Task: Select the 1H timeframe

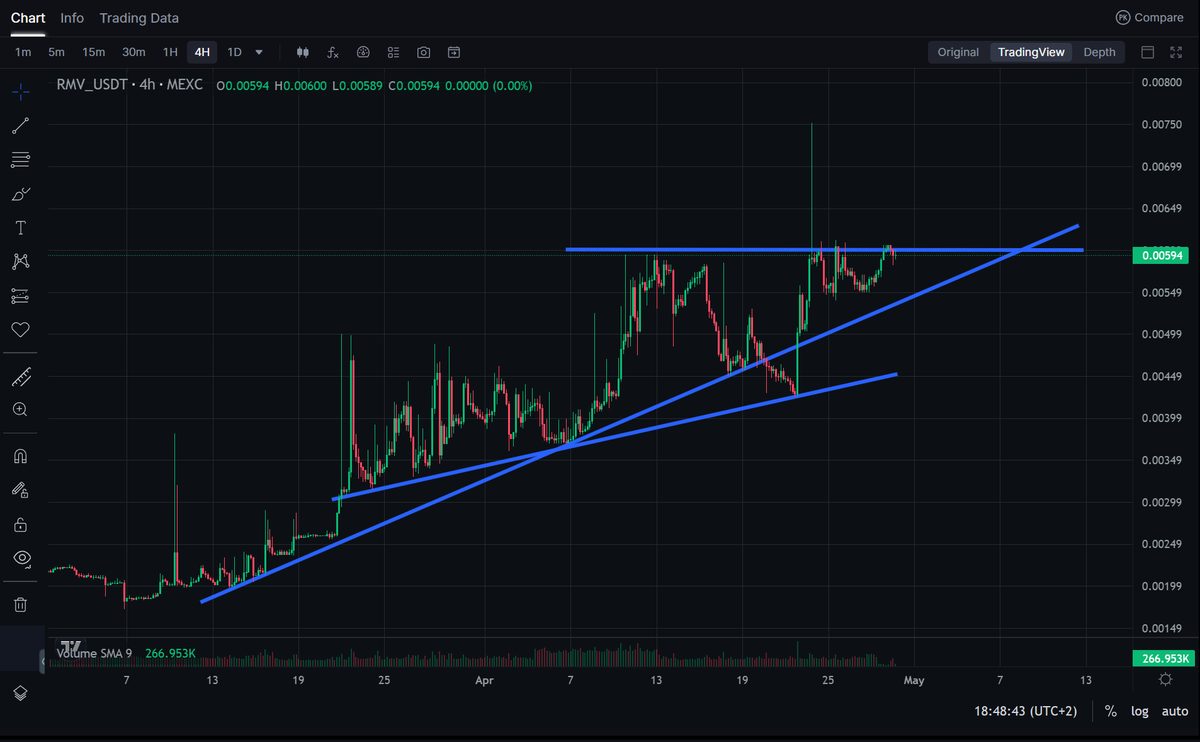Action: (x=169, y=52)
